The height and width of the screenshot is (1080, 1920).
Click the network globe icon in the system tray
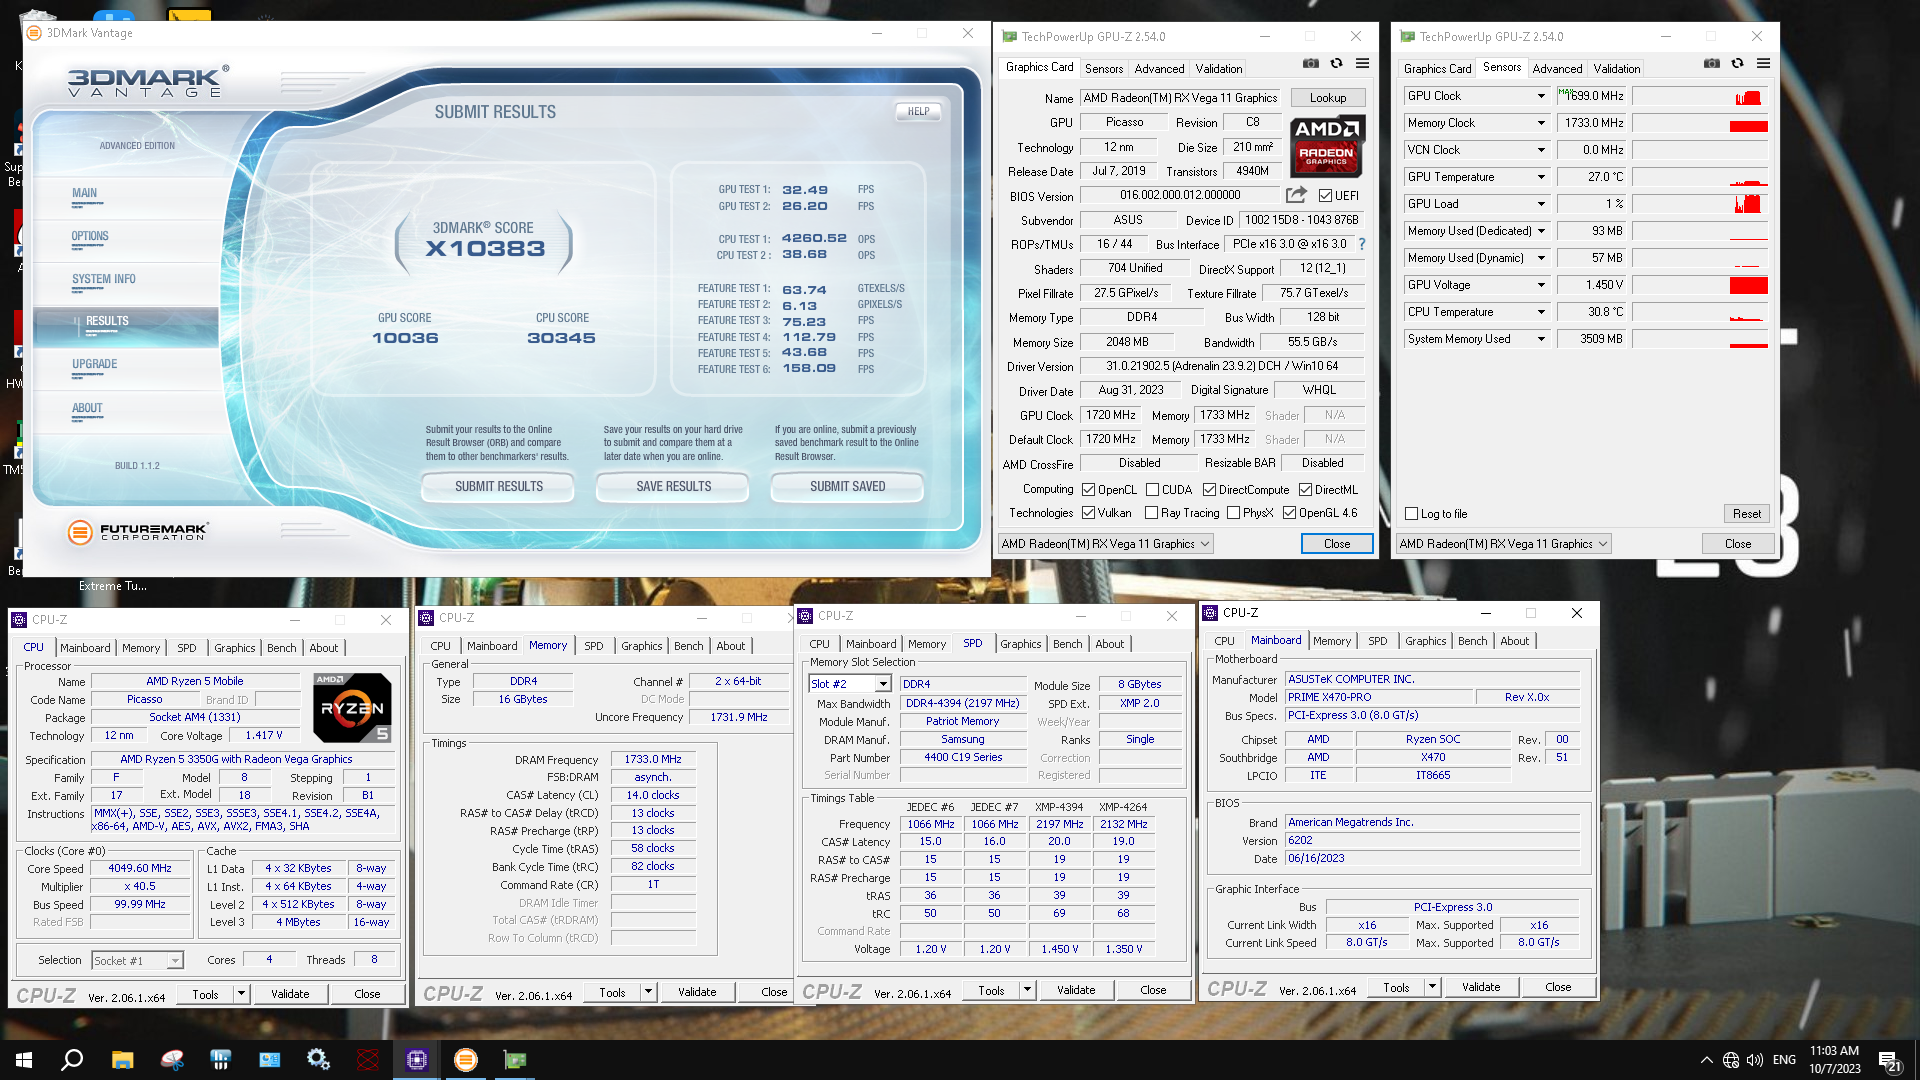pyautogui.click(x=1731, y=1060)
